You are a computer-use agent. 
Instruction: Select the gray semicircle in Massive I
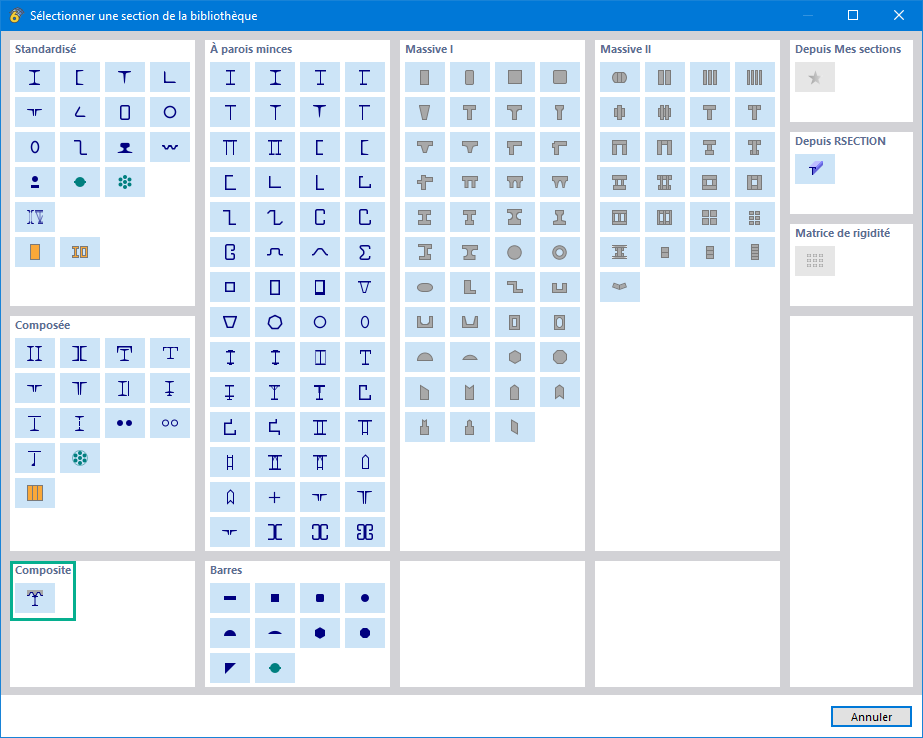424,357
